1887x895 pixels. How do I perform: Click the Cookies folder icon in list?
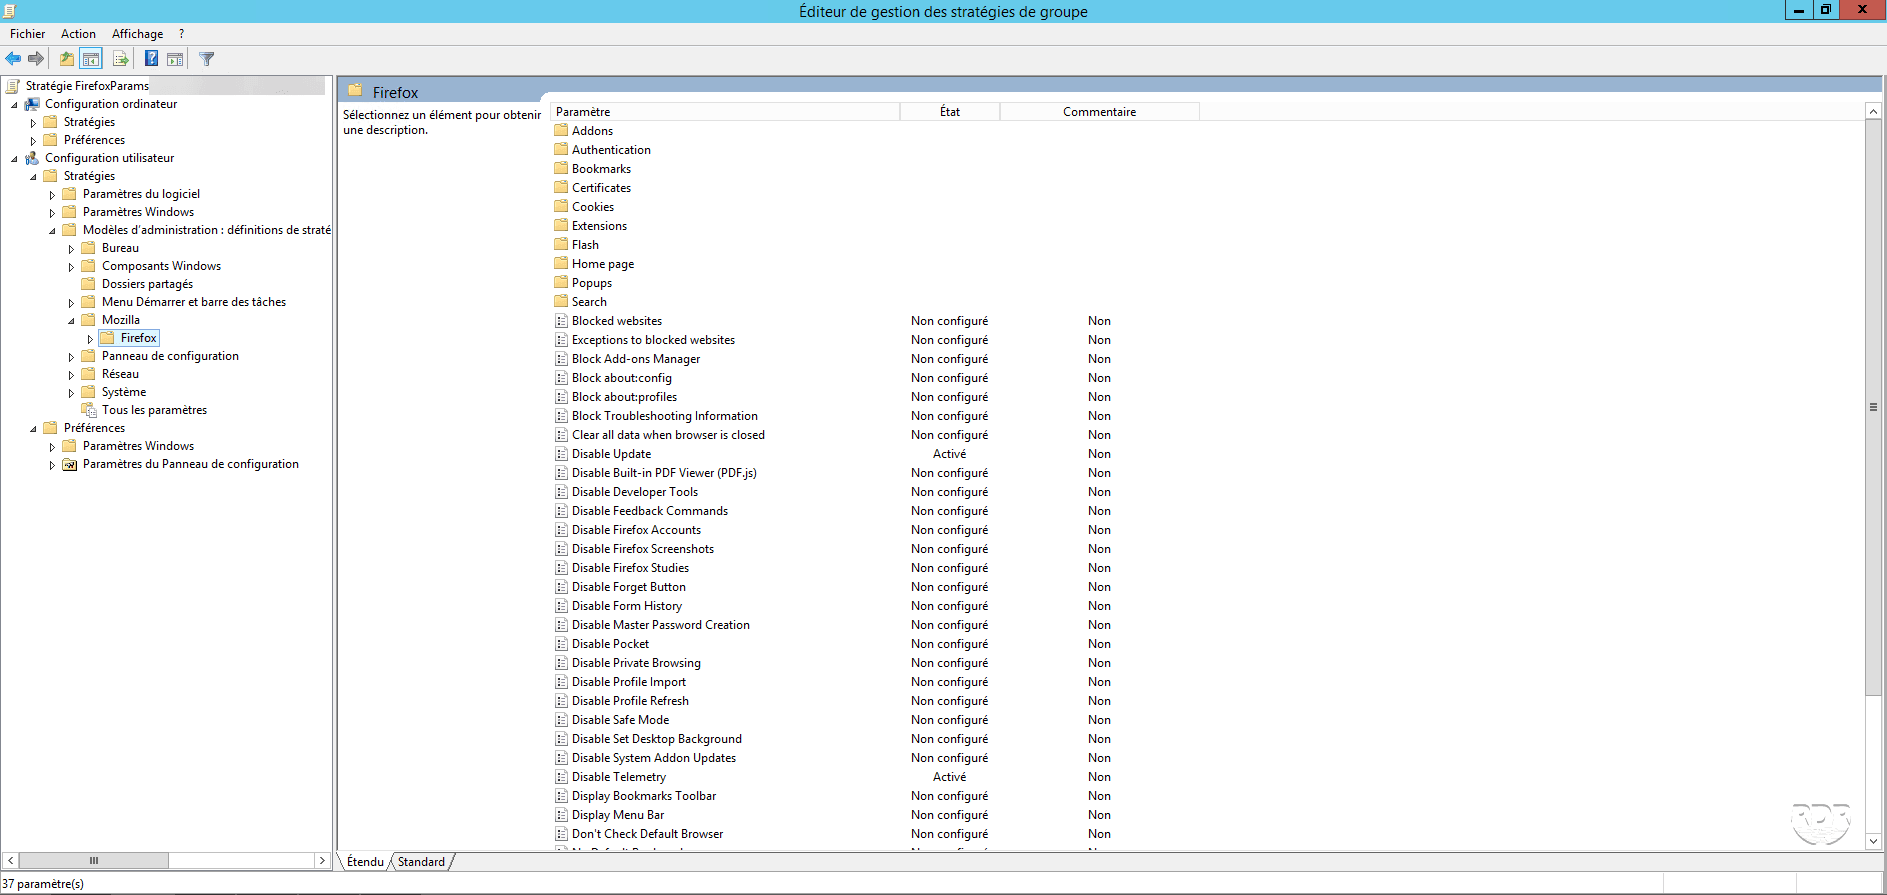coord(561,207)
